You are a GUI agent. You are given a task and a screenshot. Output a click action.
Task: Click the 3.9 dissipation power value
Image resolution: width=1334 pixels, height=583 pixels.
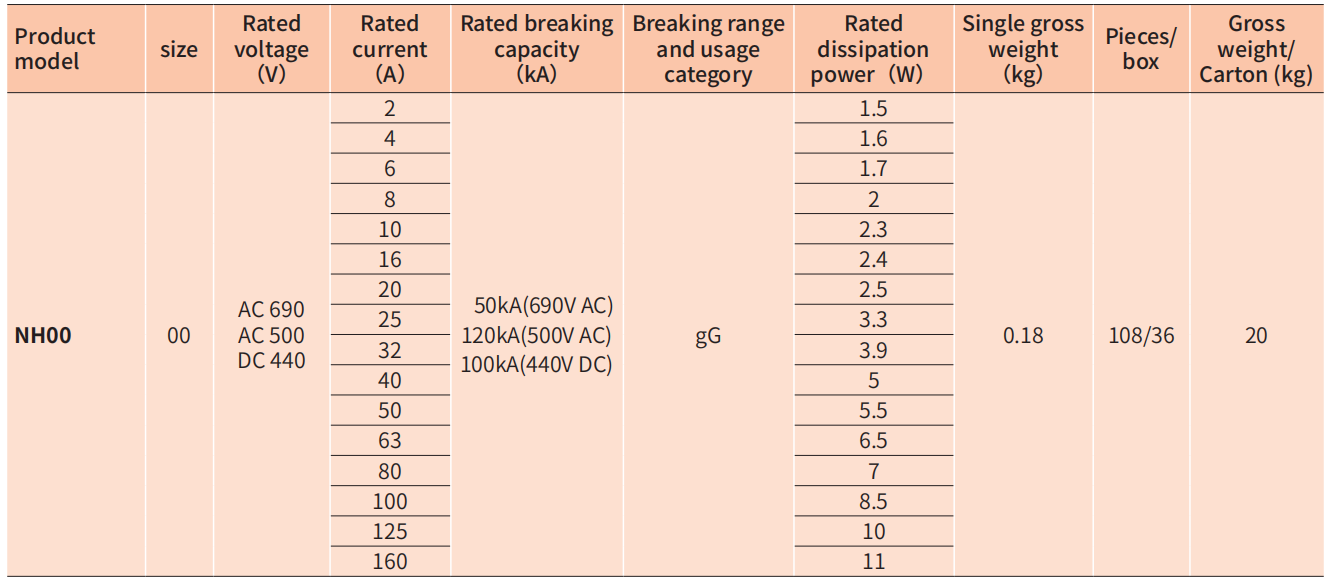[873, 351]
